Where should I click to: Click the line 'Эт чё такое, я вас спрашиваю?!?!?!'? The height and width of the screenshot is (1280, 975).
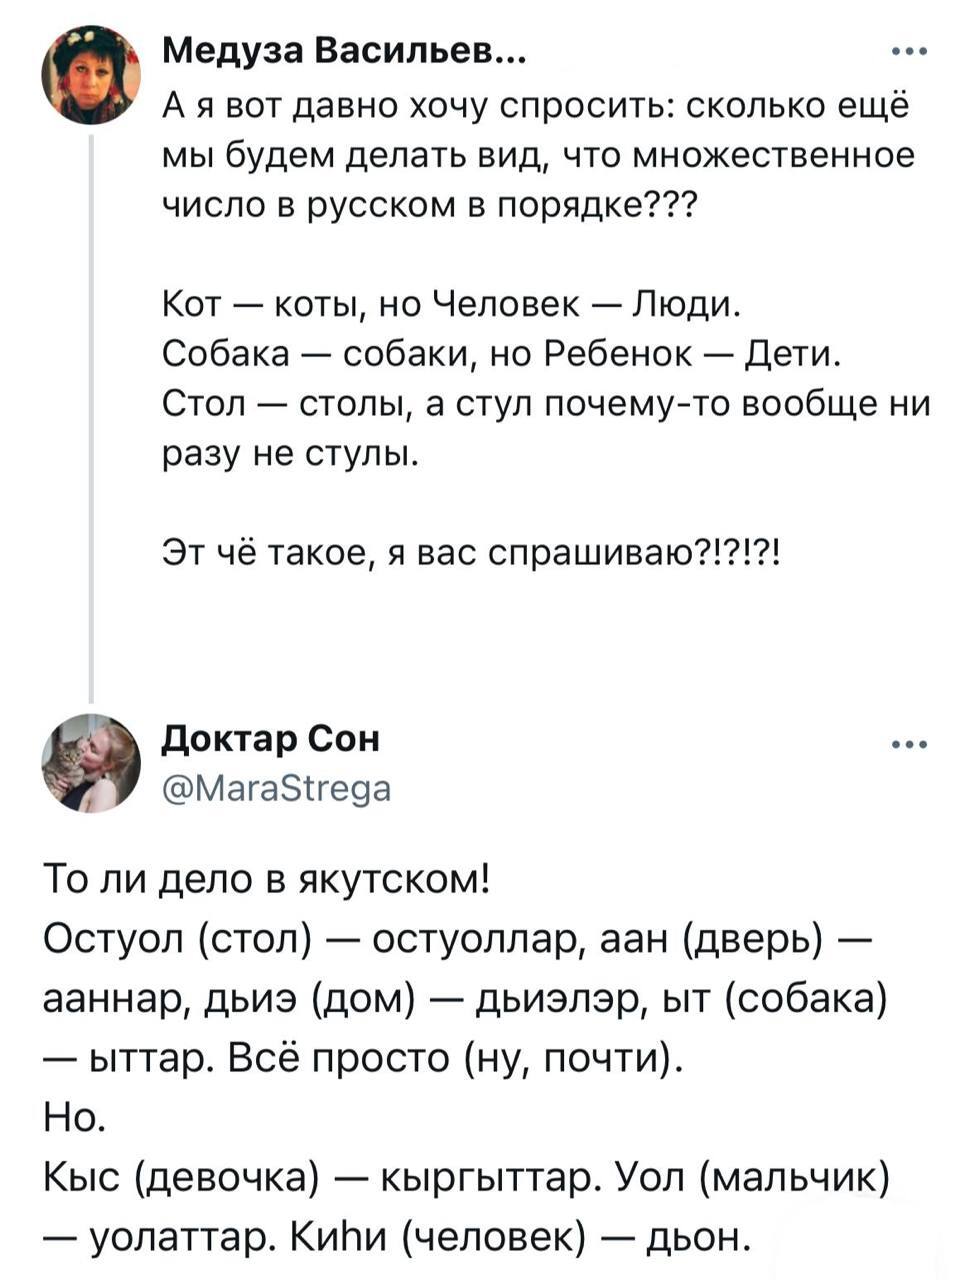[474, 551]
